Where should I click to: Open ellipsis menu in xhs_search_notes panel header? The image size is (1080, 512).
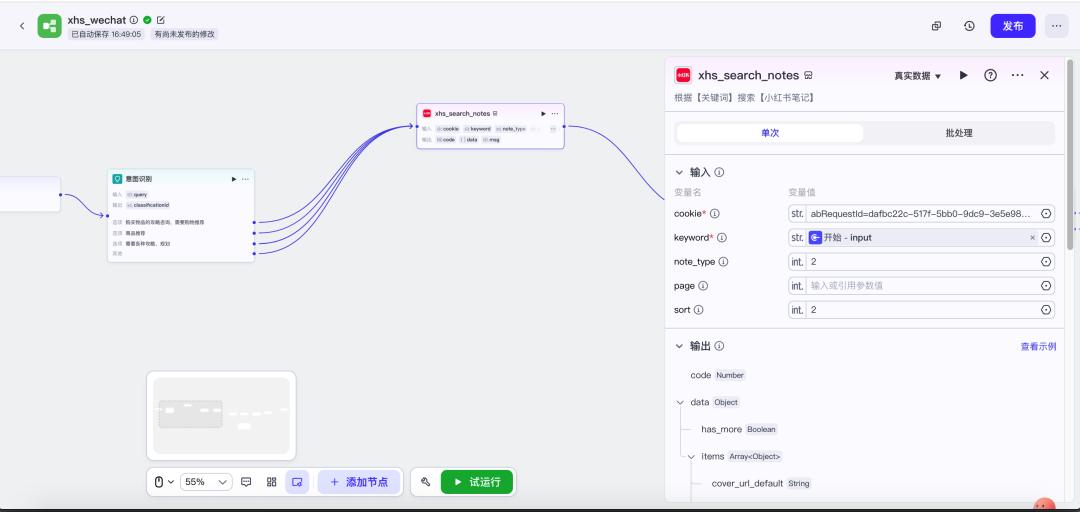(x=1017, y=75)
